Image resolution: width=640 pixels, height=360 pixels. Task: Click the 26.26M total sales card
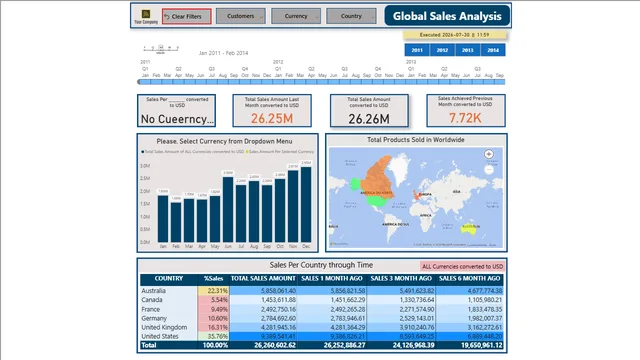369,111
